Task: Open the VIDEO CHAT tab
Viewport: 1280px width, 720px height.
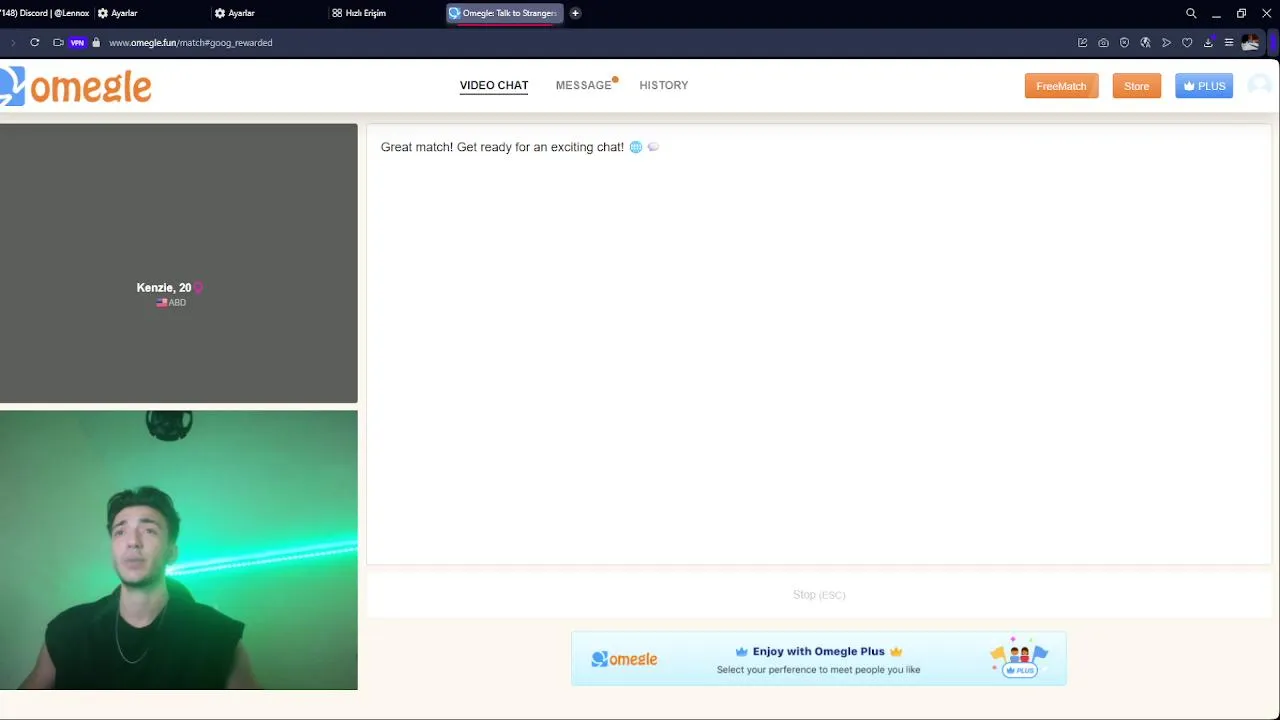Action: tap(494, 85)
